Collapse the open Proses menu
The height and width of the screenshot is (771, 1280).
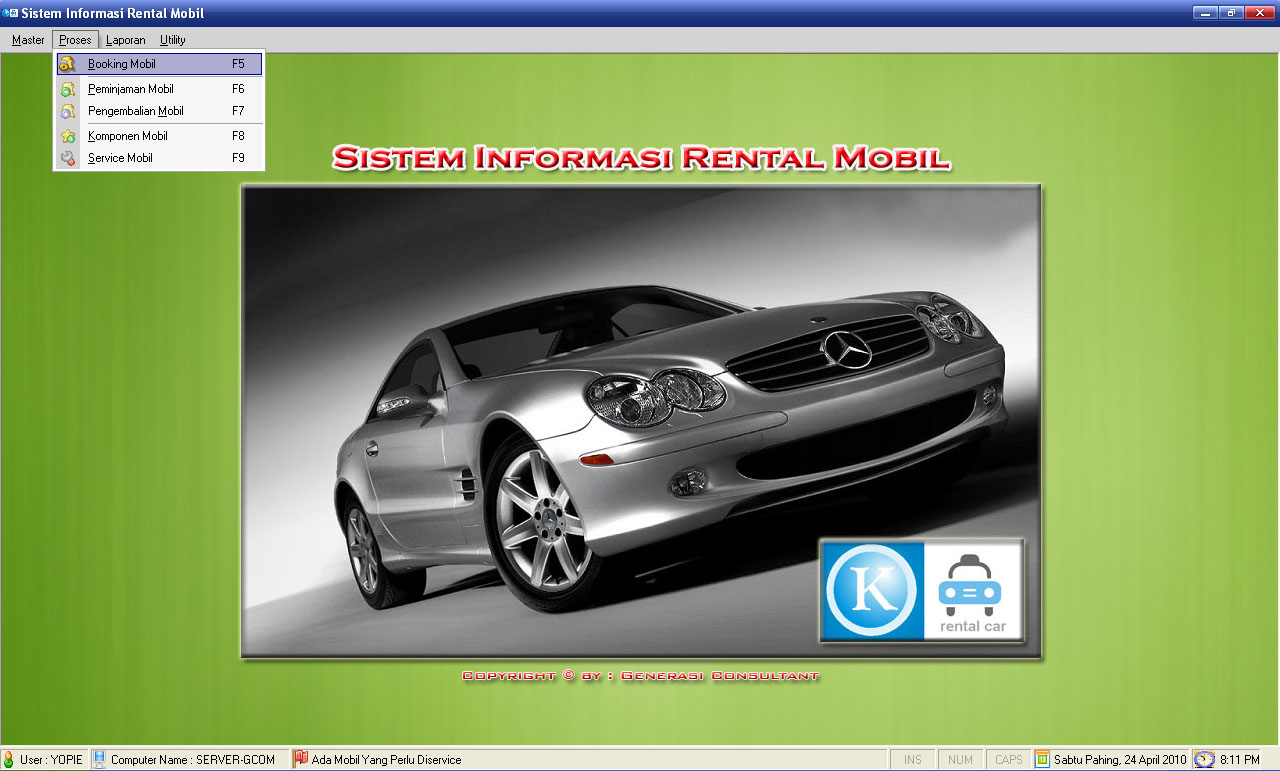pos(75,40)
